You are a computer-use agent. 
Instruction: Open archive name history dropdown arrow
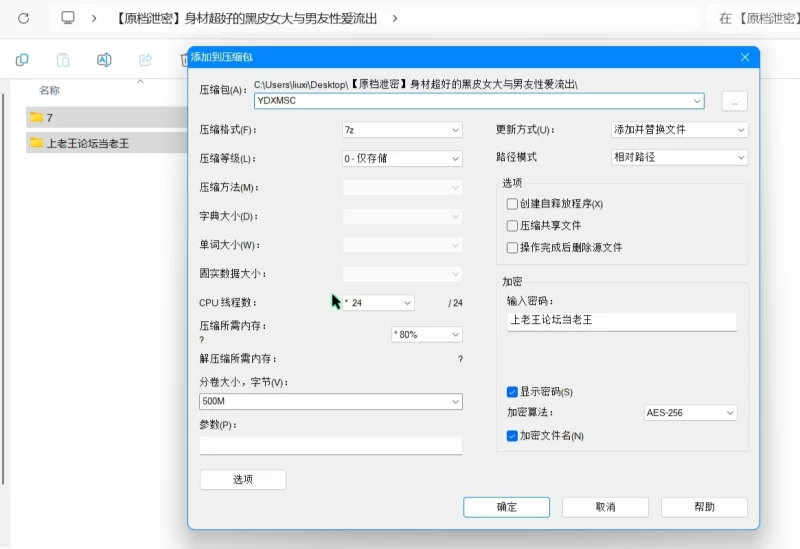697,101
